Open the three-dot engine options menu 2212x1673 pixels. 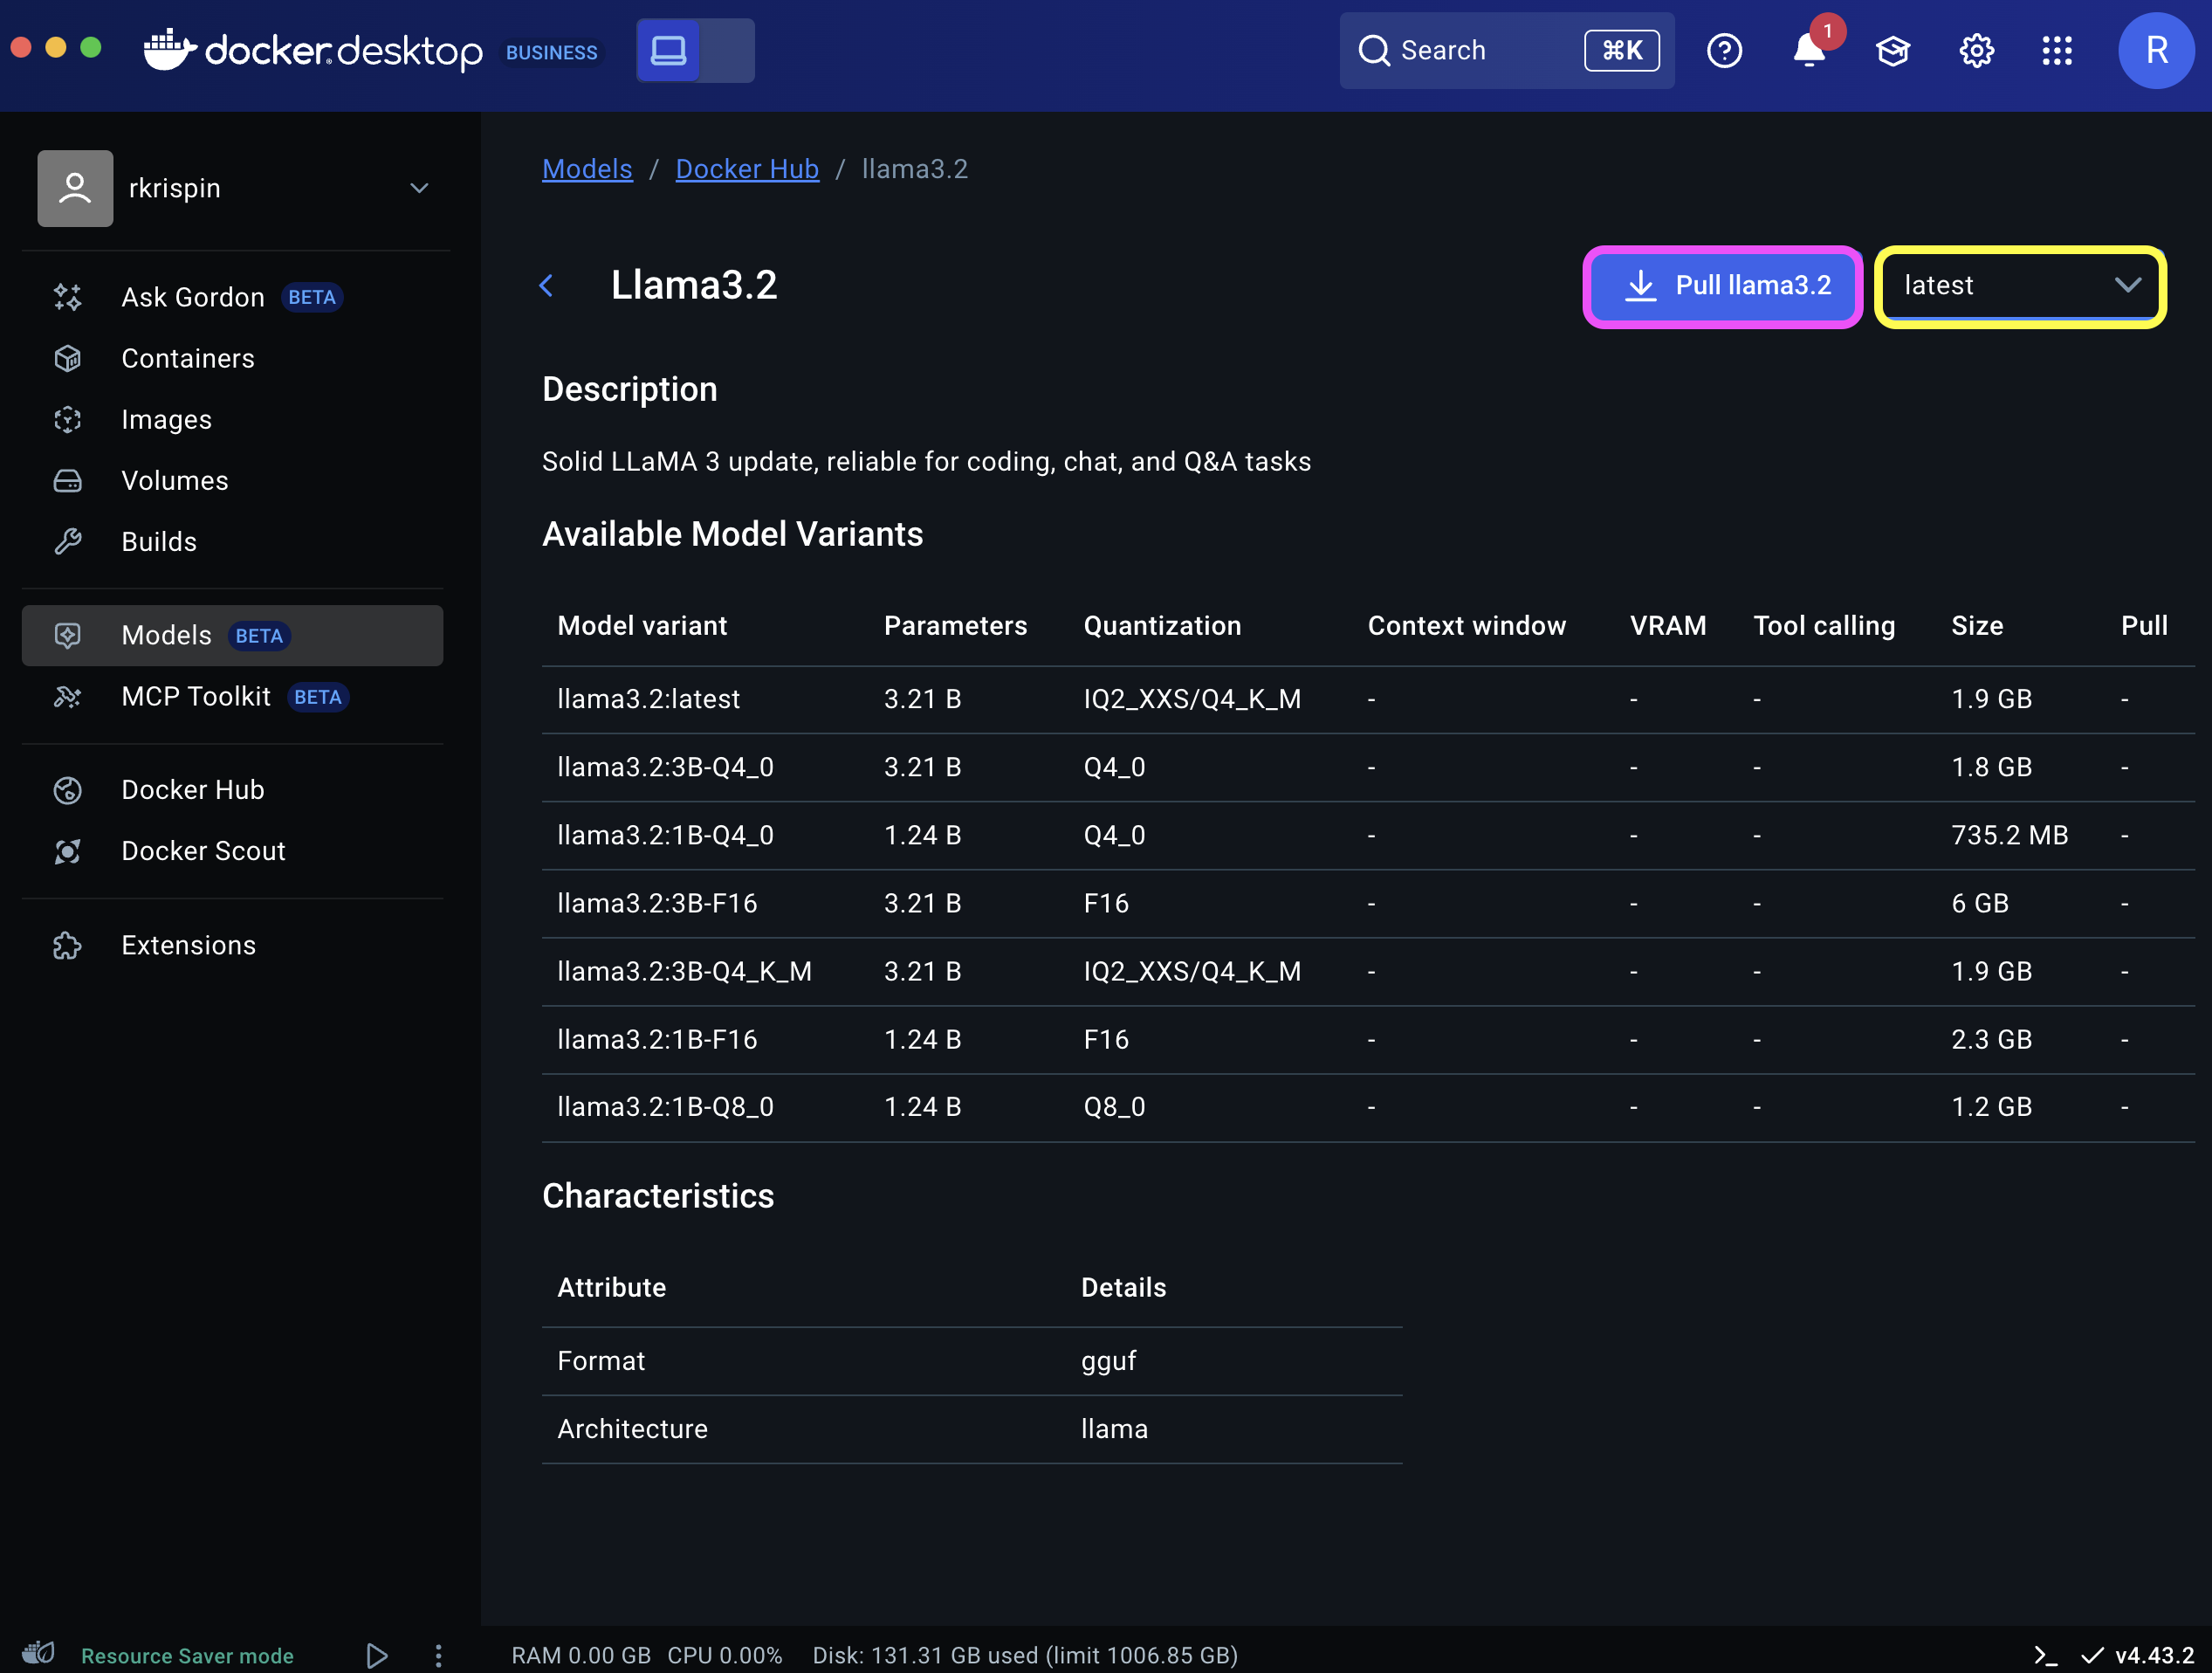tap(438, 1655)
